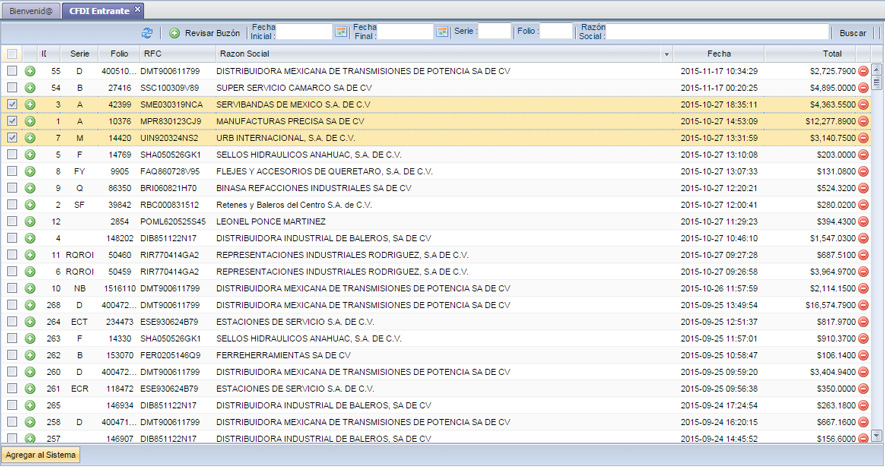The image size is (885, 468).
Task: Click Revisar Buzón button
Action: tap(205, 33)
